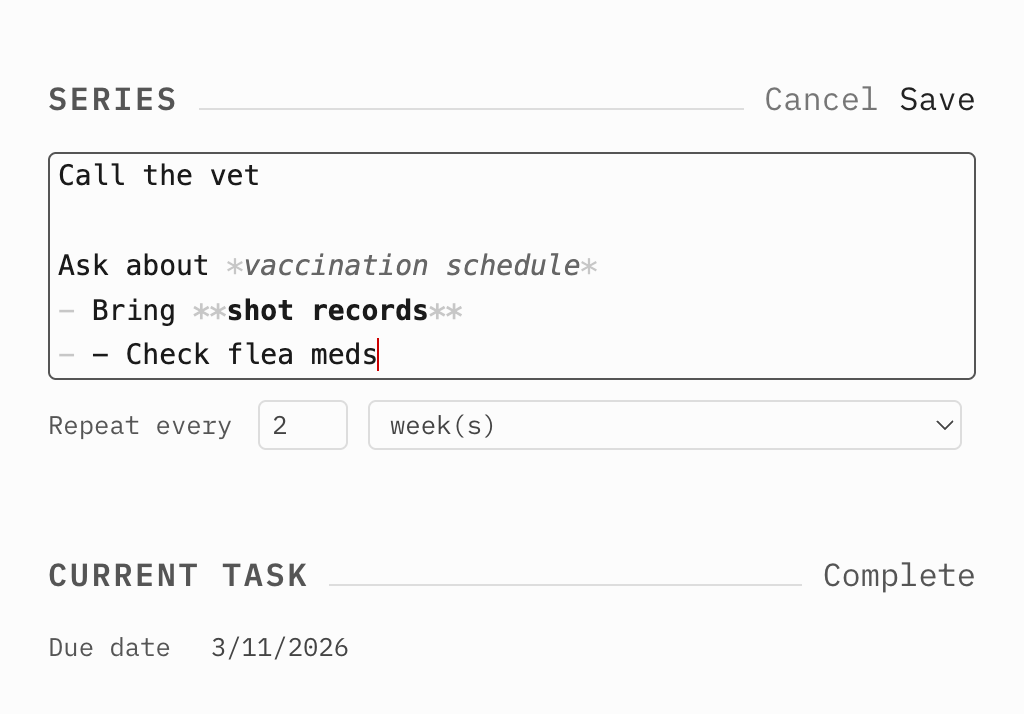Click the closing asterisks after "records"
Screen dimensions: 1024x714
coord(445,311)
